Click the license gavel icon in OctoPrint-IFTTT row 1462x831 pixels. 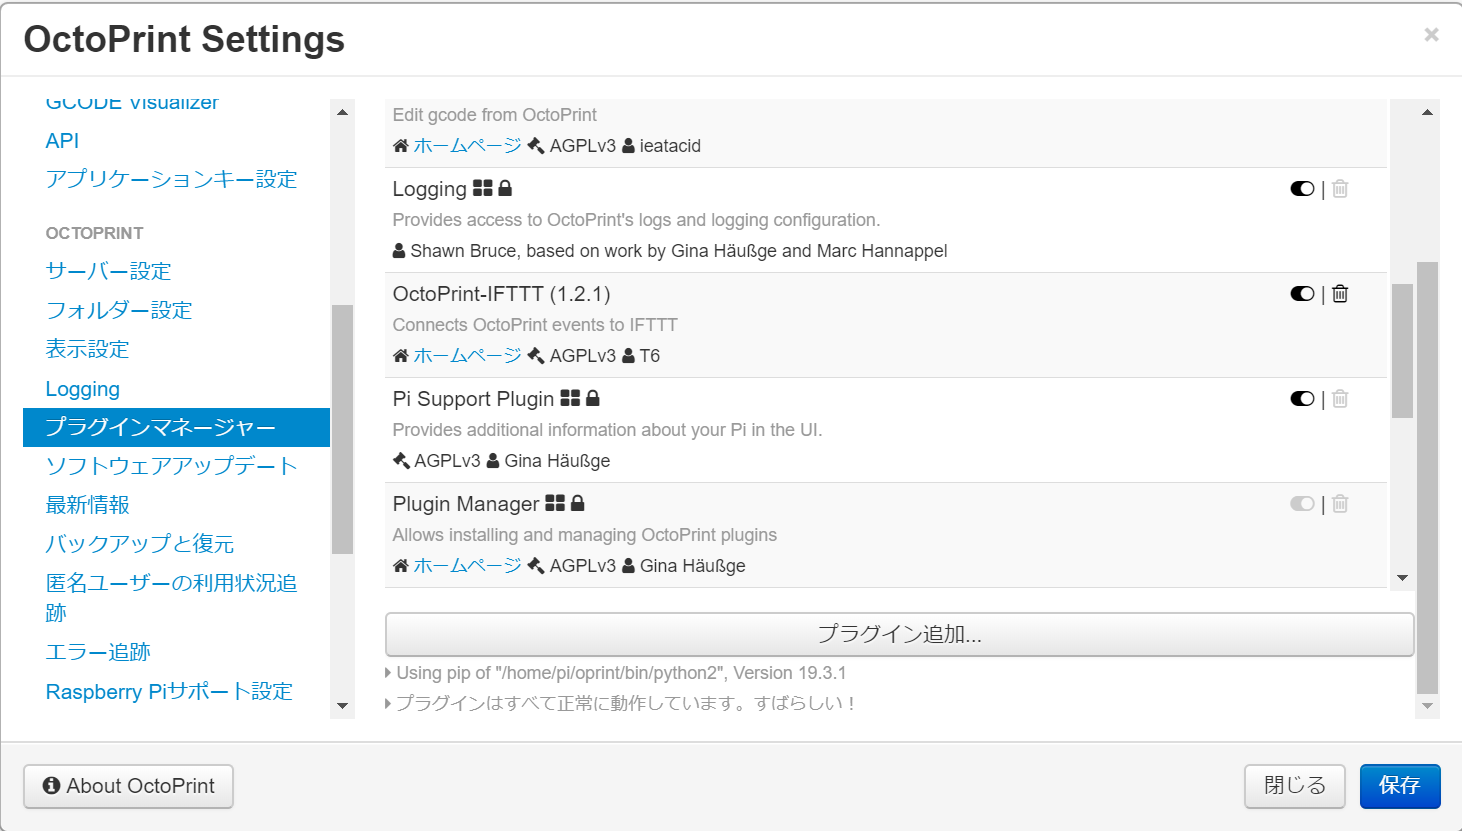click(536, 356)
